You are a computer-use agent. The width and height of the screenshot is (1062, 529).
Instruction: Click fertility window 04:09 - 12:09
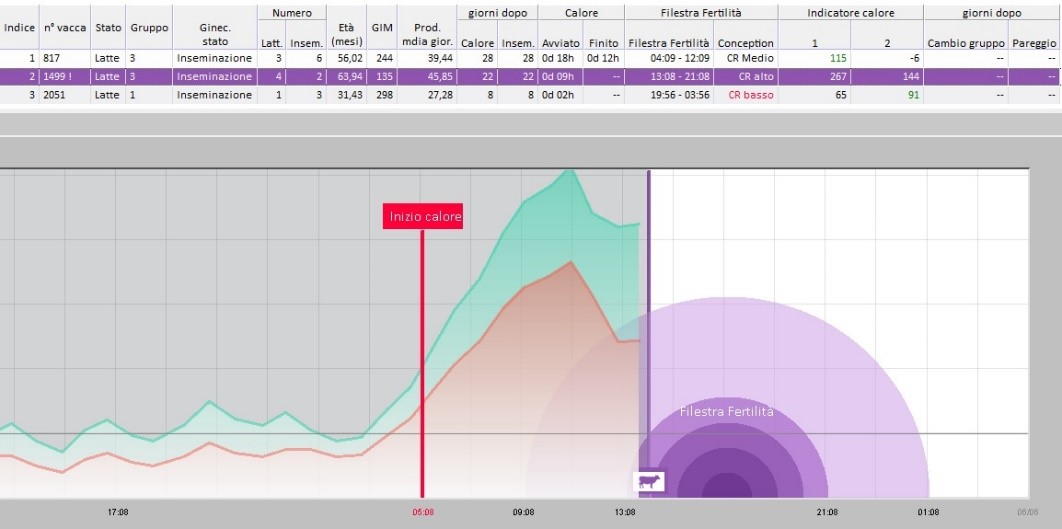coord(680,58)
